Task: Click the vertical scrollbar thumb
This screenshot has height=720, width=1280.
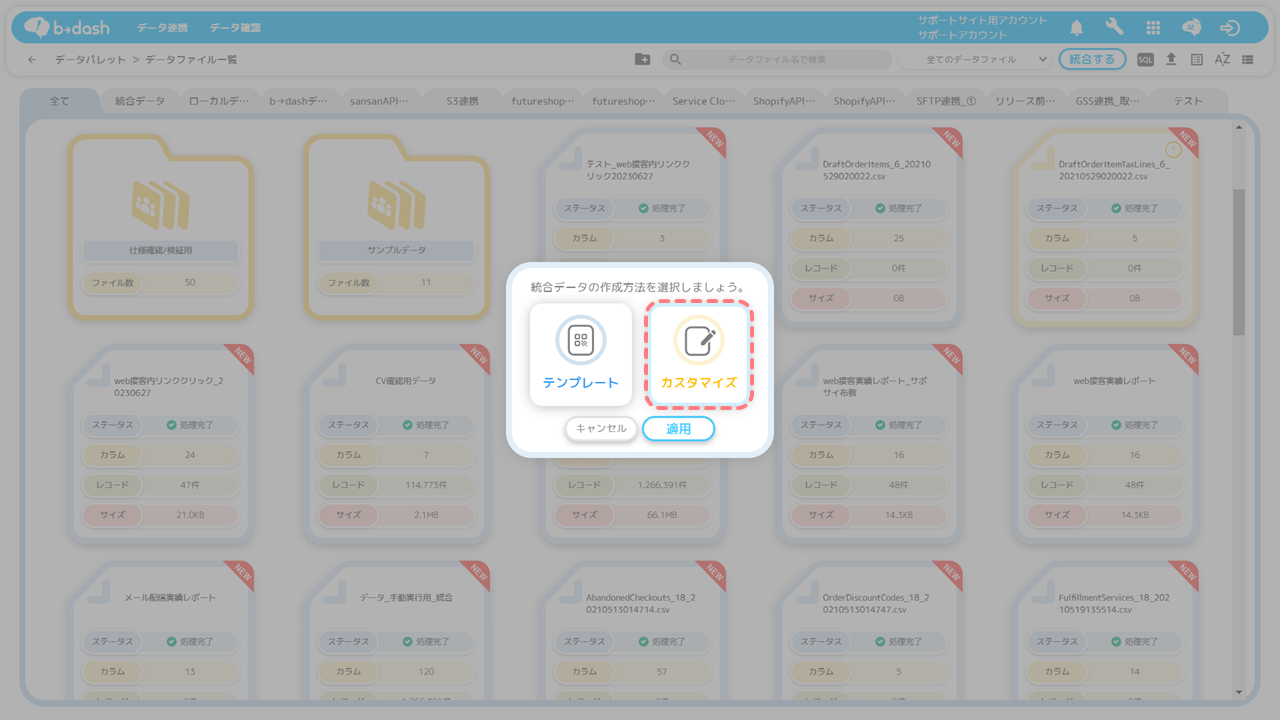Action: pos(1239,262)
